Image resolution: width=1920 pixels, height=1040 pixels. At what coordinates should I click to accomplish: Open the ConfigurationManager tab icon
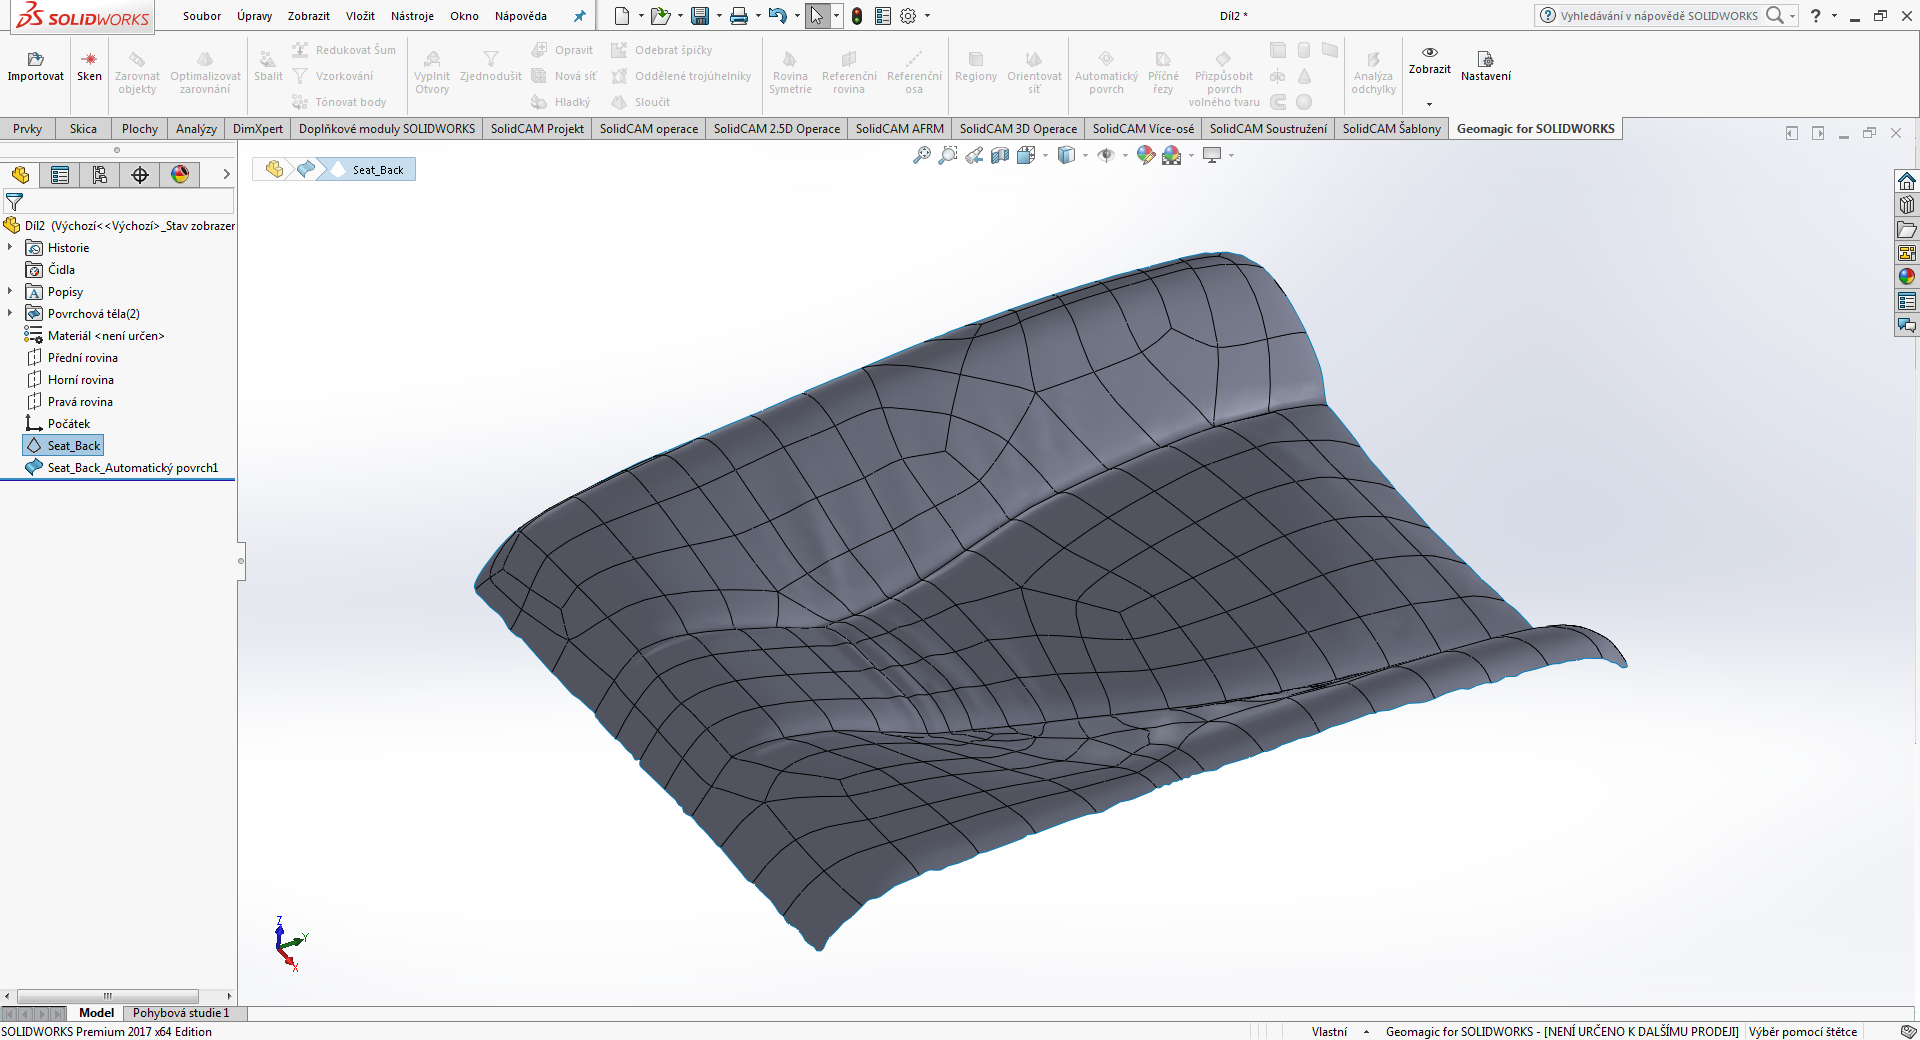click(x=100, y=175)
